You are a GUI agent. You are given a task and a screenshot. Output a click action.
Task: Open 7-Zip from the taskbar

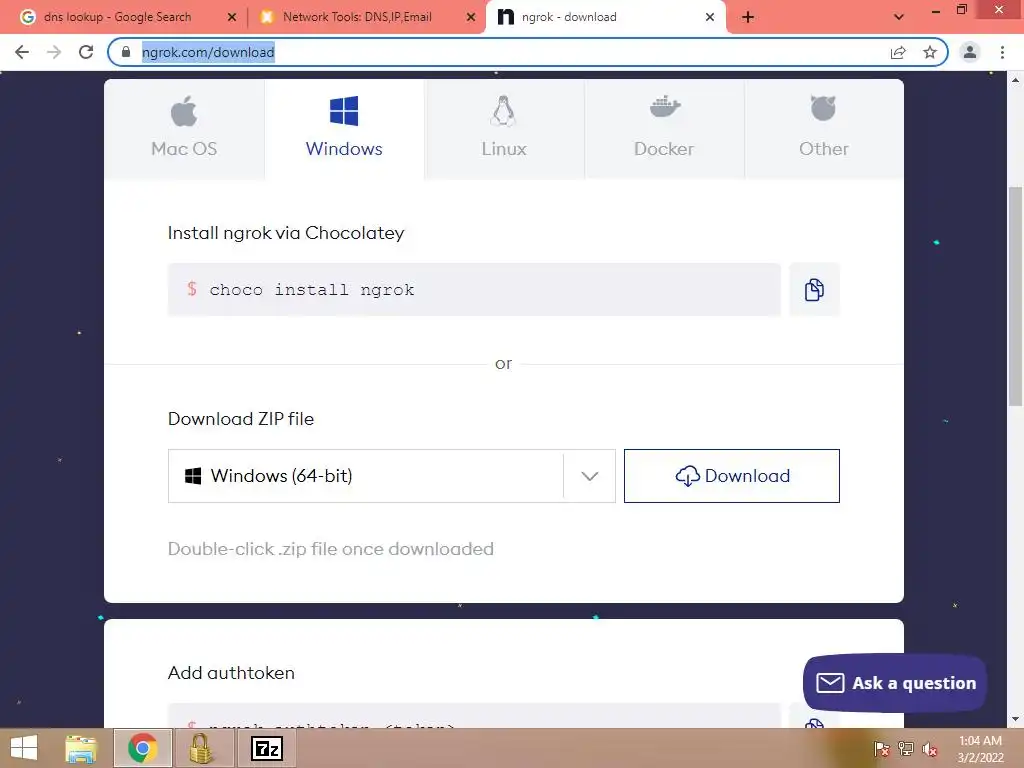pos(267,748)
